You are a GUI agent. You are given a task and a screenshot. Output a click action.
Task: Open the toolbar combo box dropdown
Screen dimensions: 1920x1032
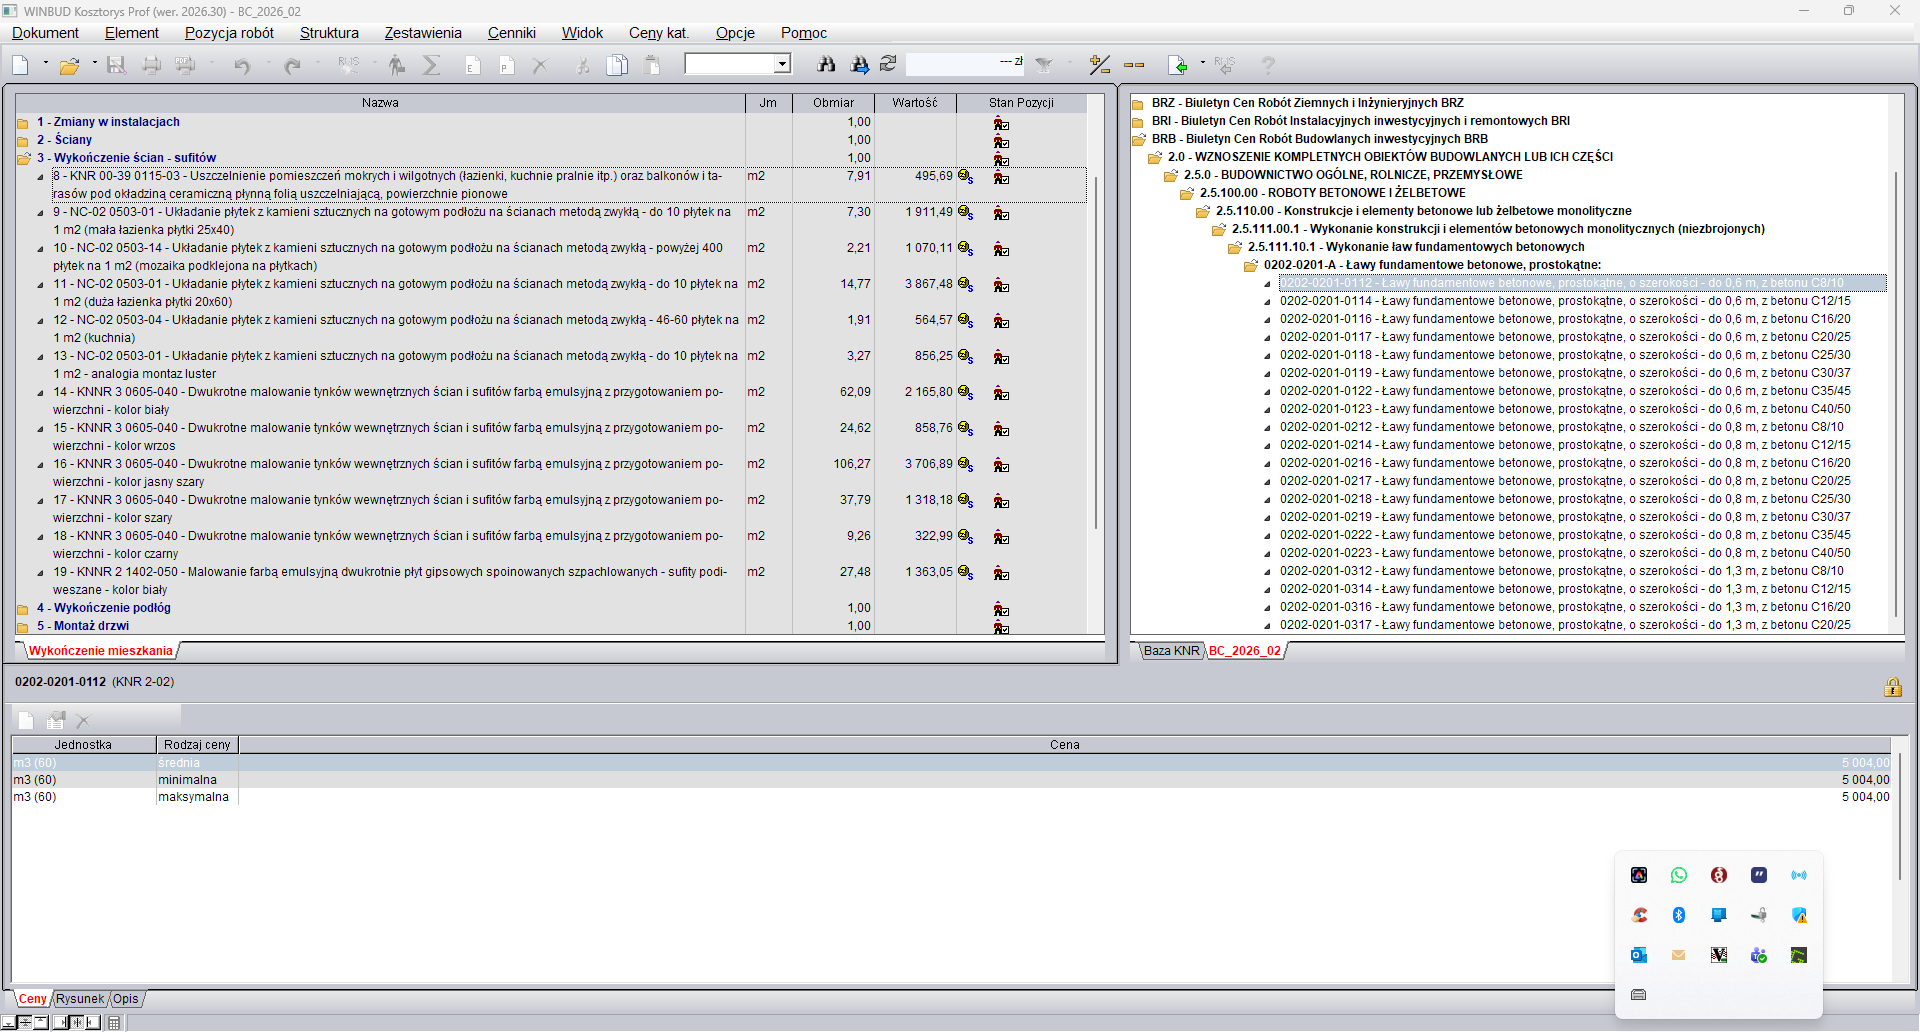(782, 65)
